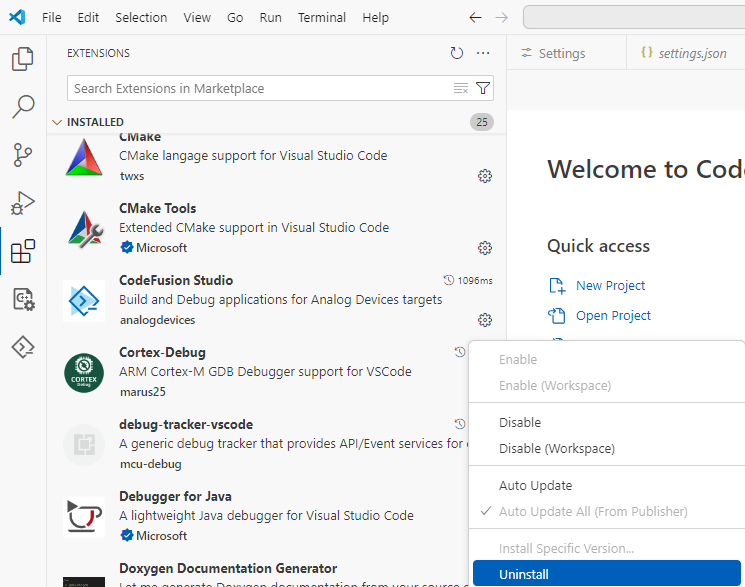Click the mcu-debug publisher name
745x587 pixels.
tap(151, 464)
